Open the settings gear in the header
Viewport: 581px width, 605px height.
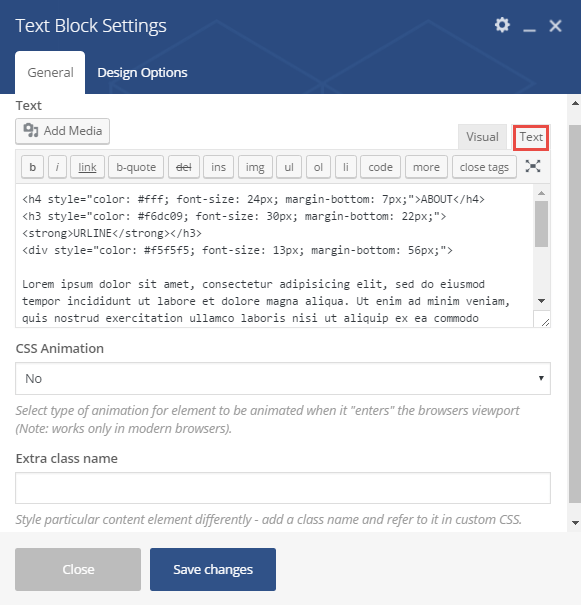coord(502,25)
